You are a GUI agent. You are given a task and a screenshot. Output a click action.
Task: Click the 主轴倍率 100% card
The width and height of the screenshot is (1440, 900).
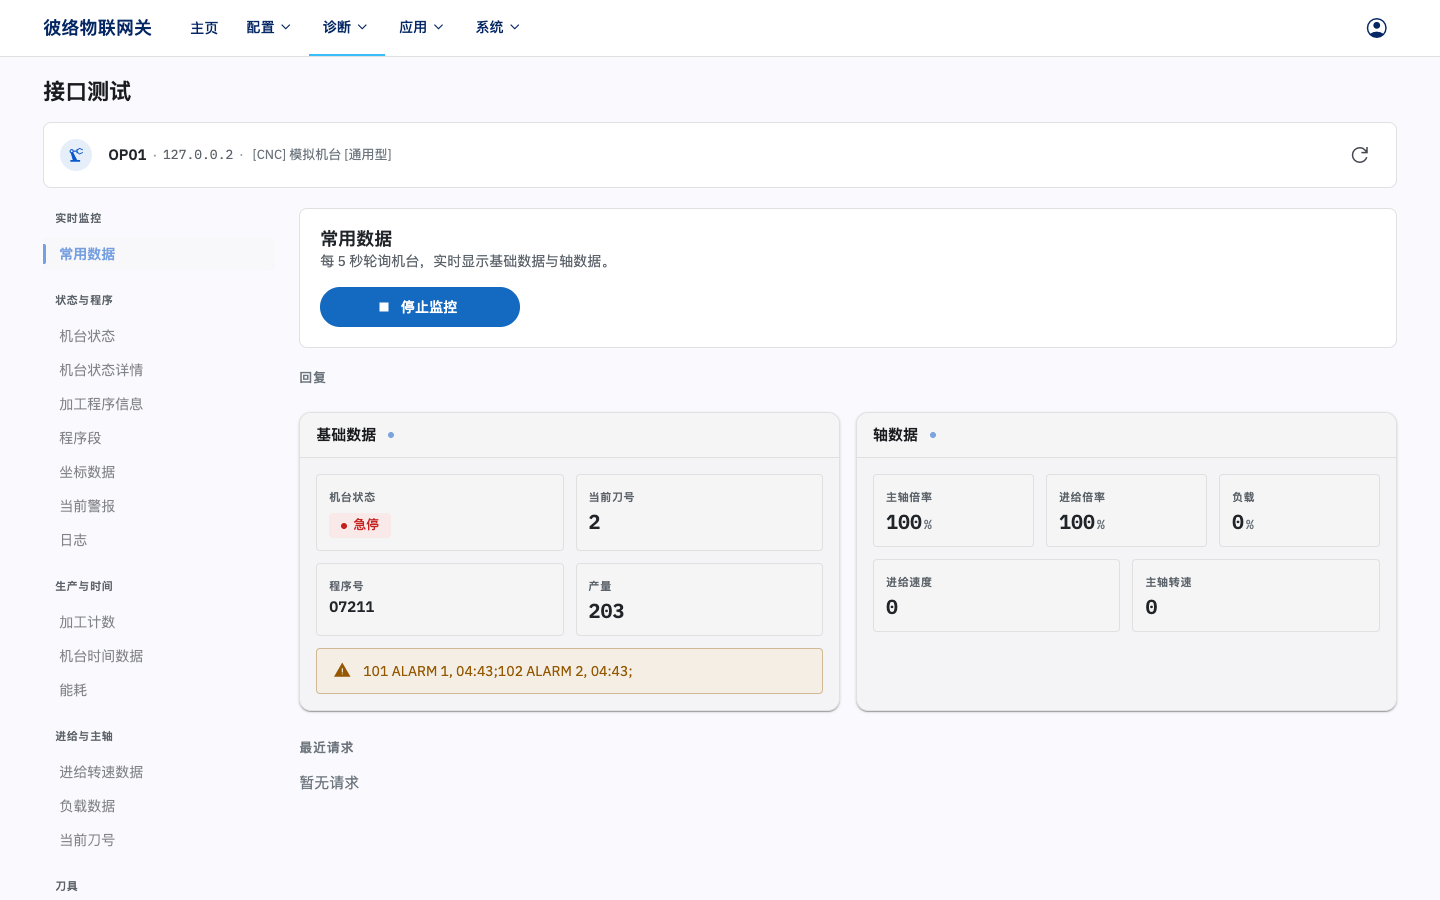point(953,510)
